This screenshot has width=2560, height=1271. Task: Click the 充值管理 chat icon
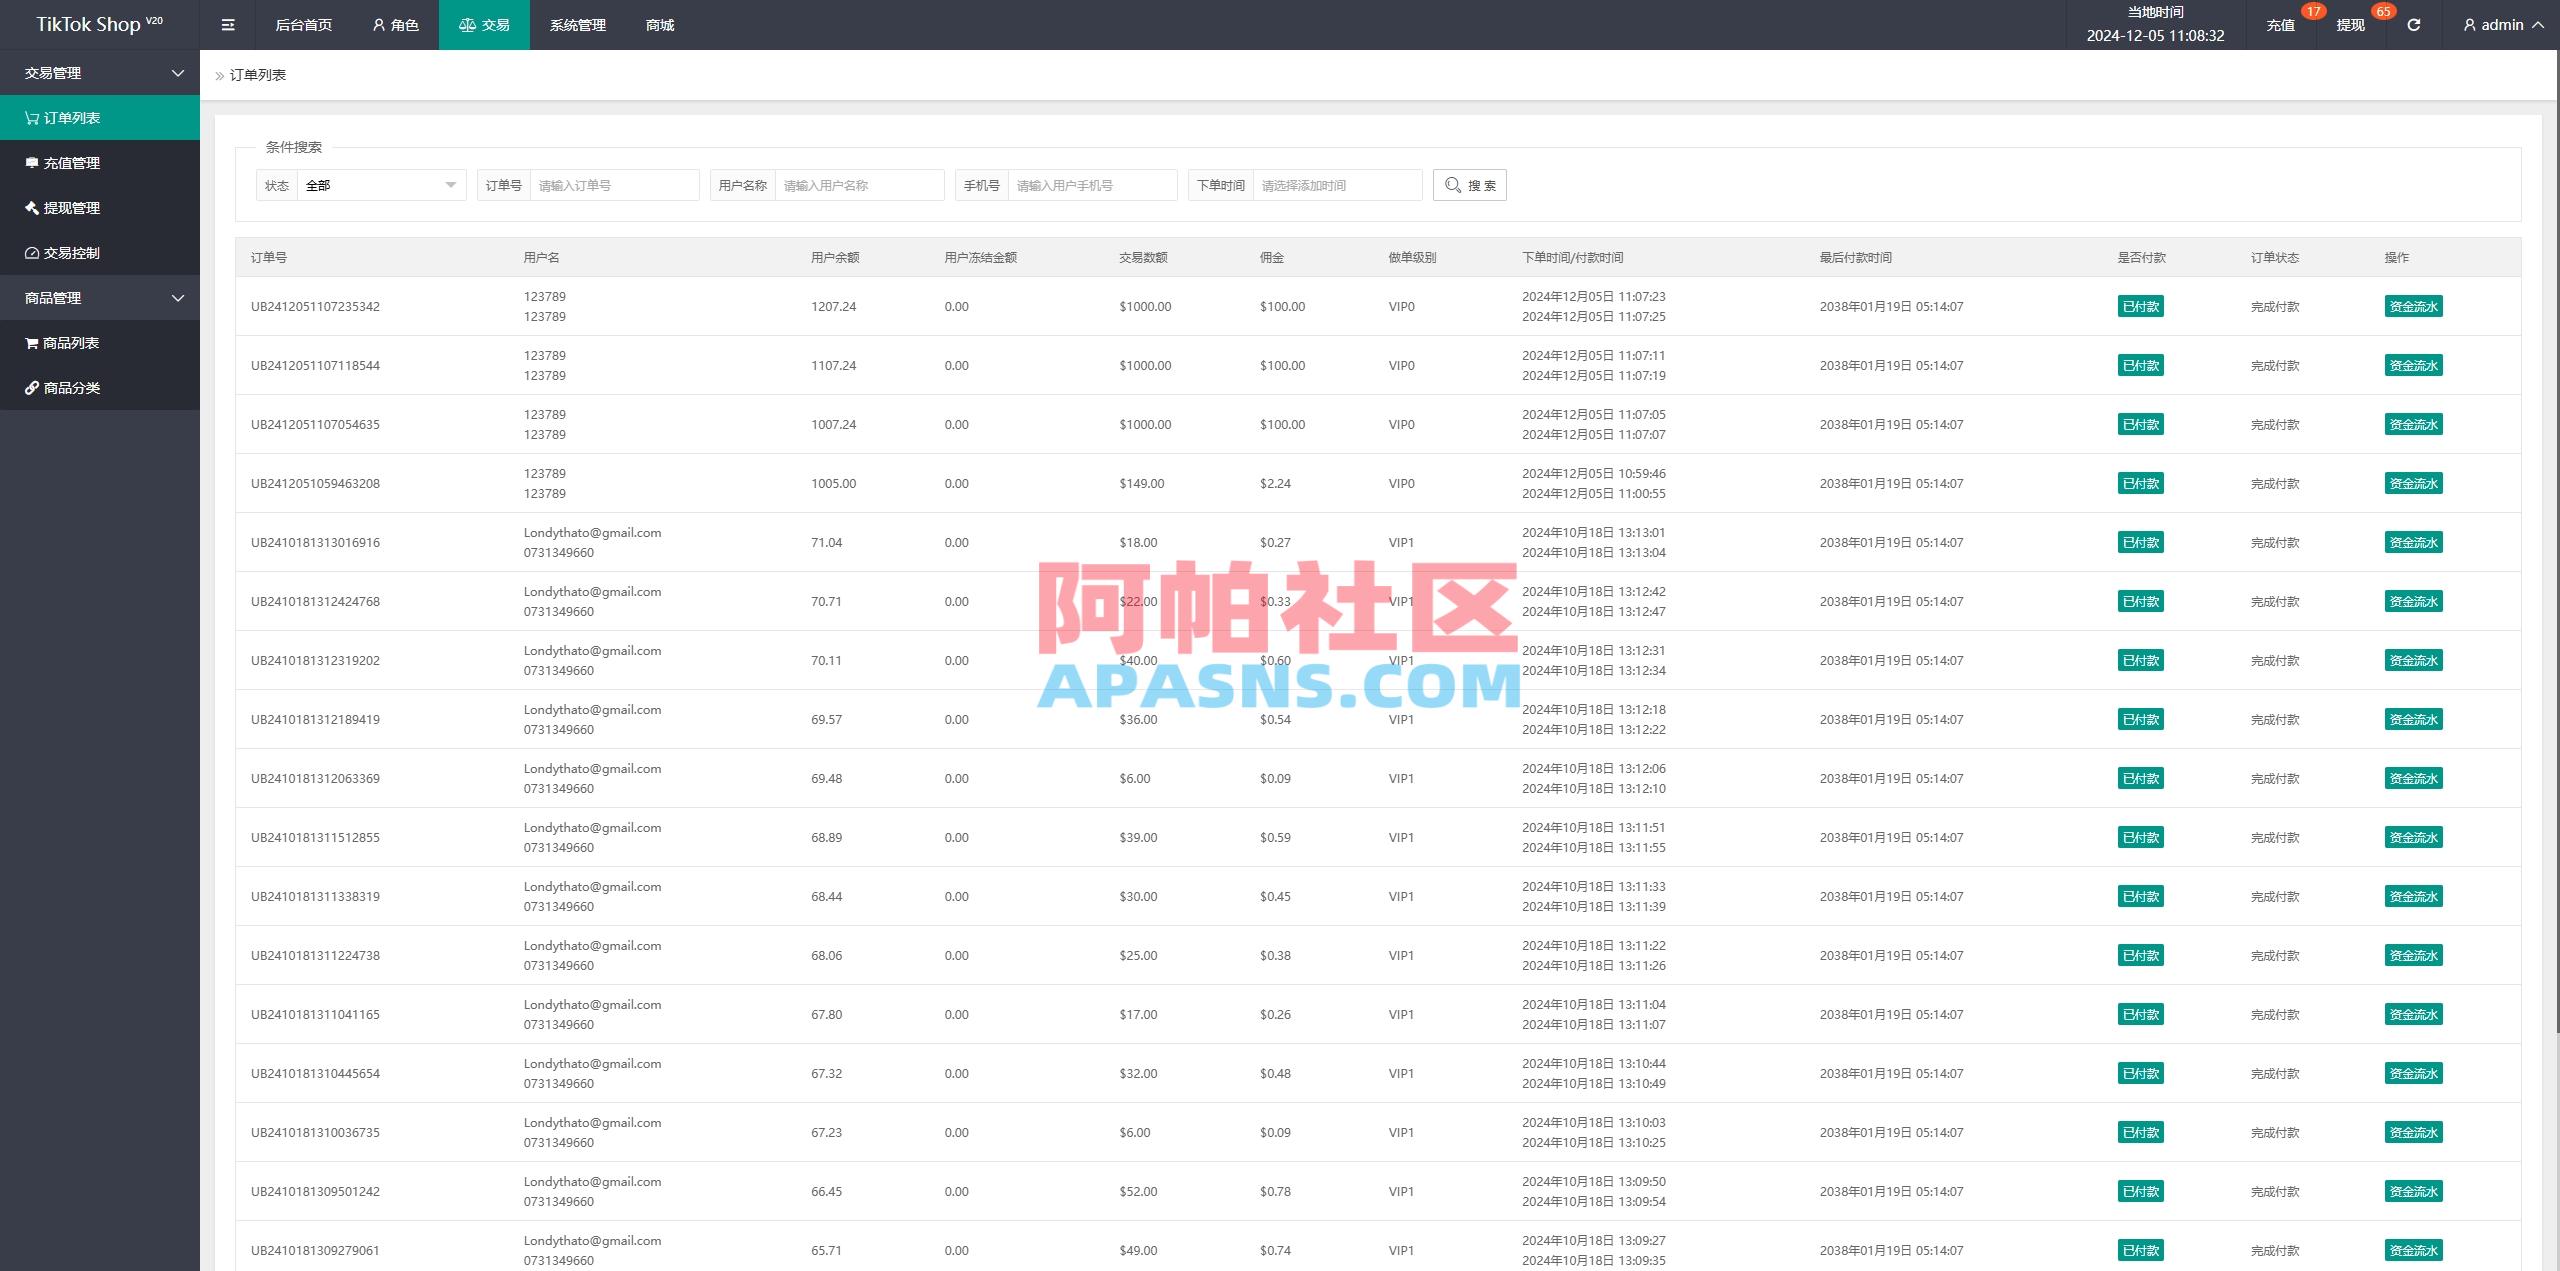30,162
